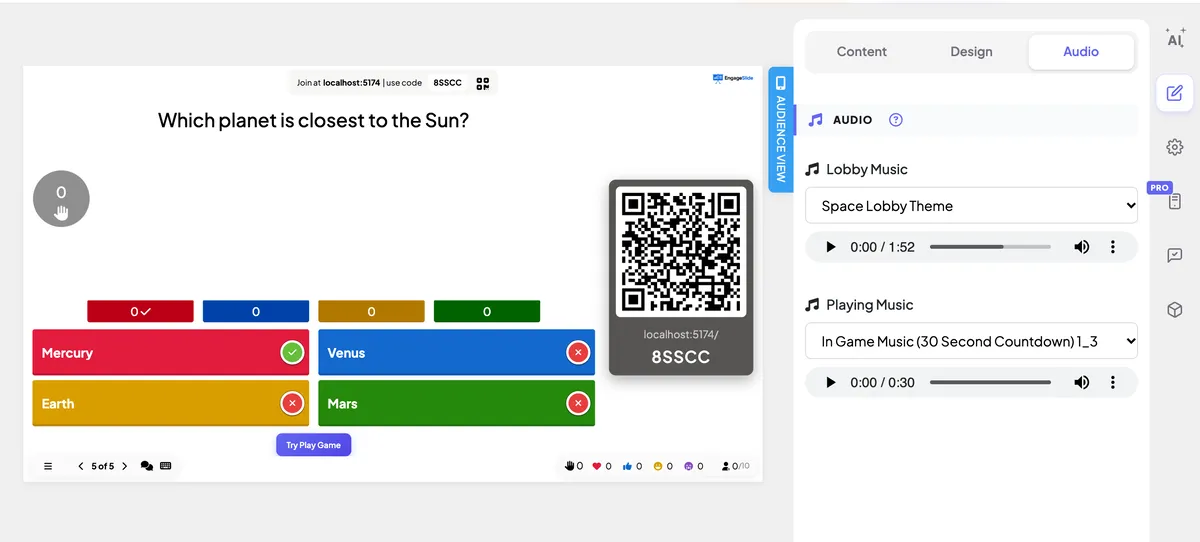Click the green vote count bar
The width and height of the screenshot is (1200, 542).
pos(487,312)
